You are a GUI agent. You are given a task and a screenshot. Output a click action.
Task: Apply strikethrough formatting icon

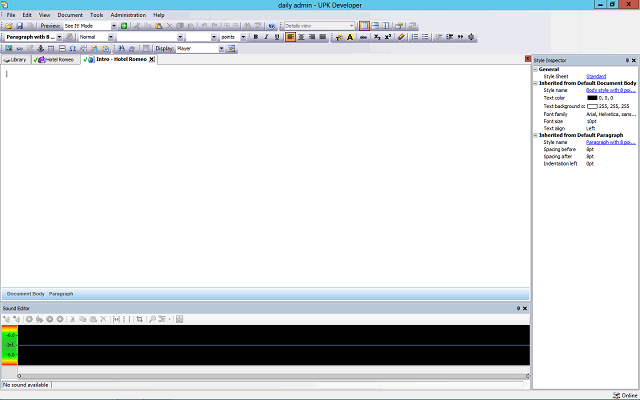pyautogui.click(x=363, y=37)
